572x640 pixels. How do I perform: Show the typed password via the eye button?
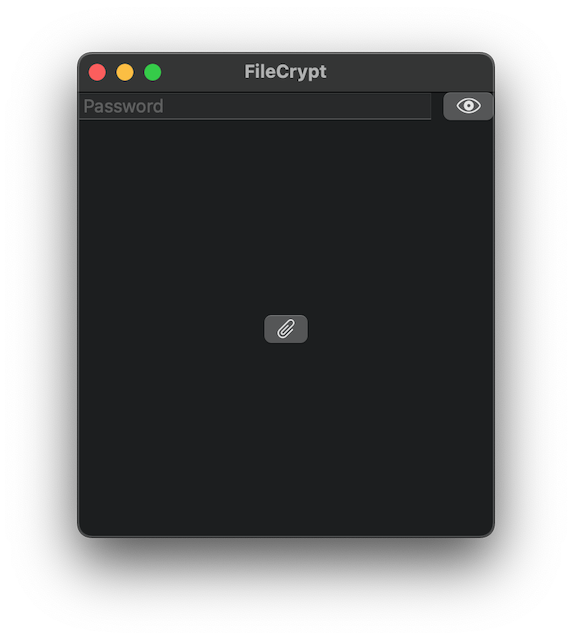(x=468, y=106)
